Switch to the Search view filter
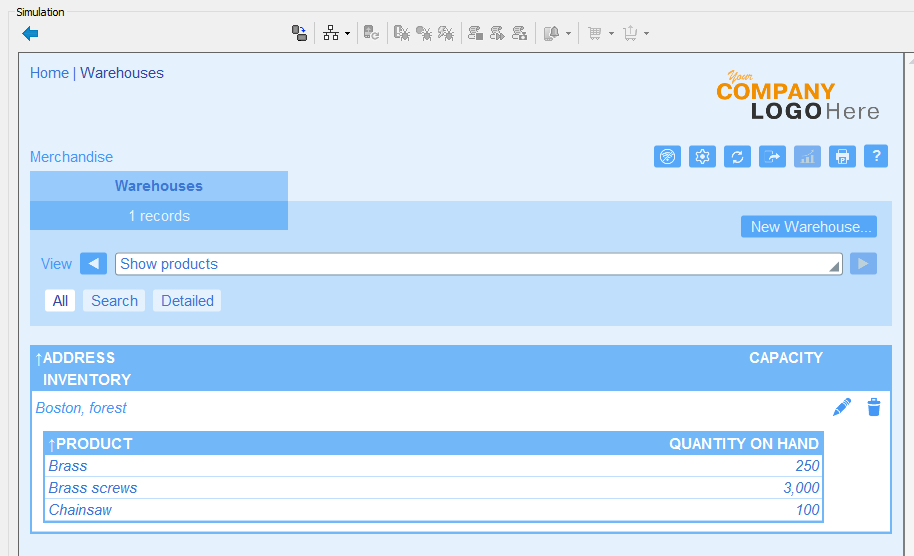The height and width of the screenshot is (556, 914). [x=114, y=301]
